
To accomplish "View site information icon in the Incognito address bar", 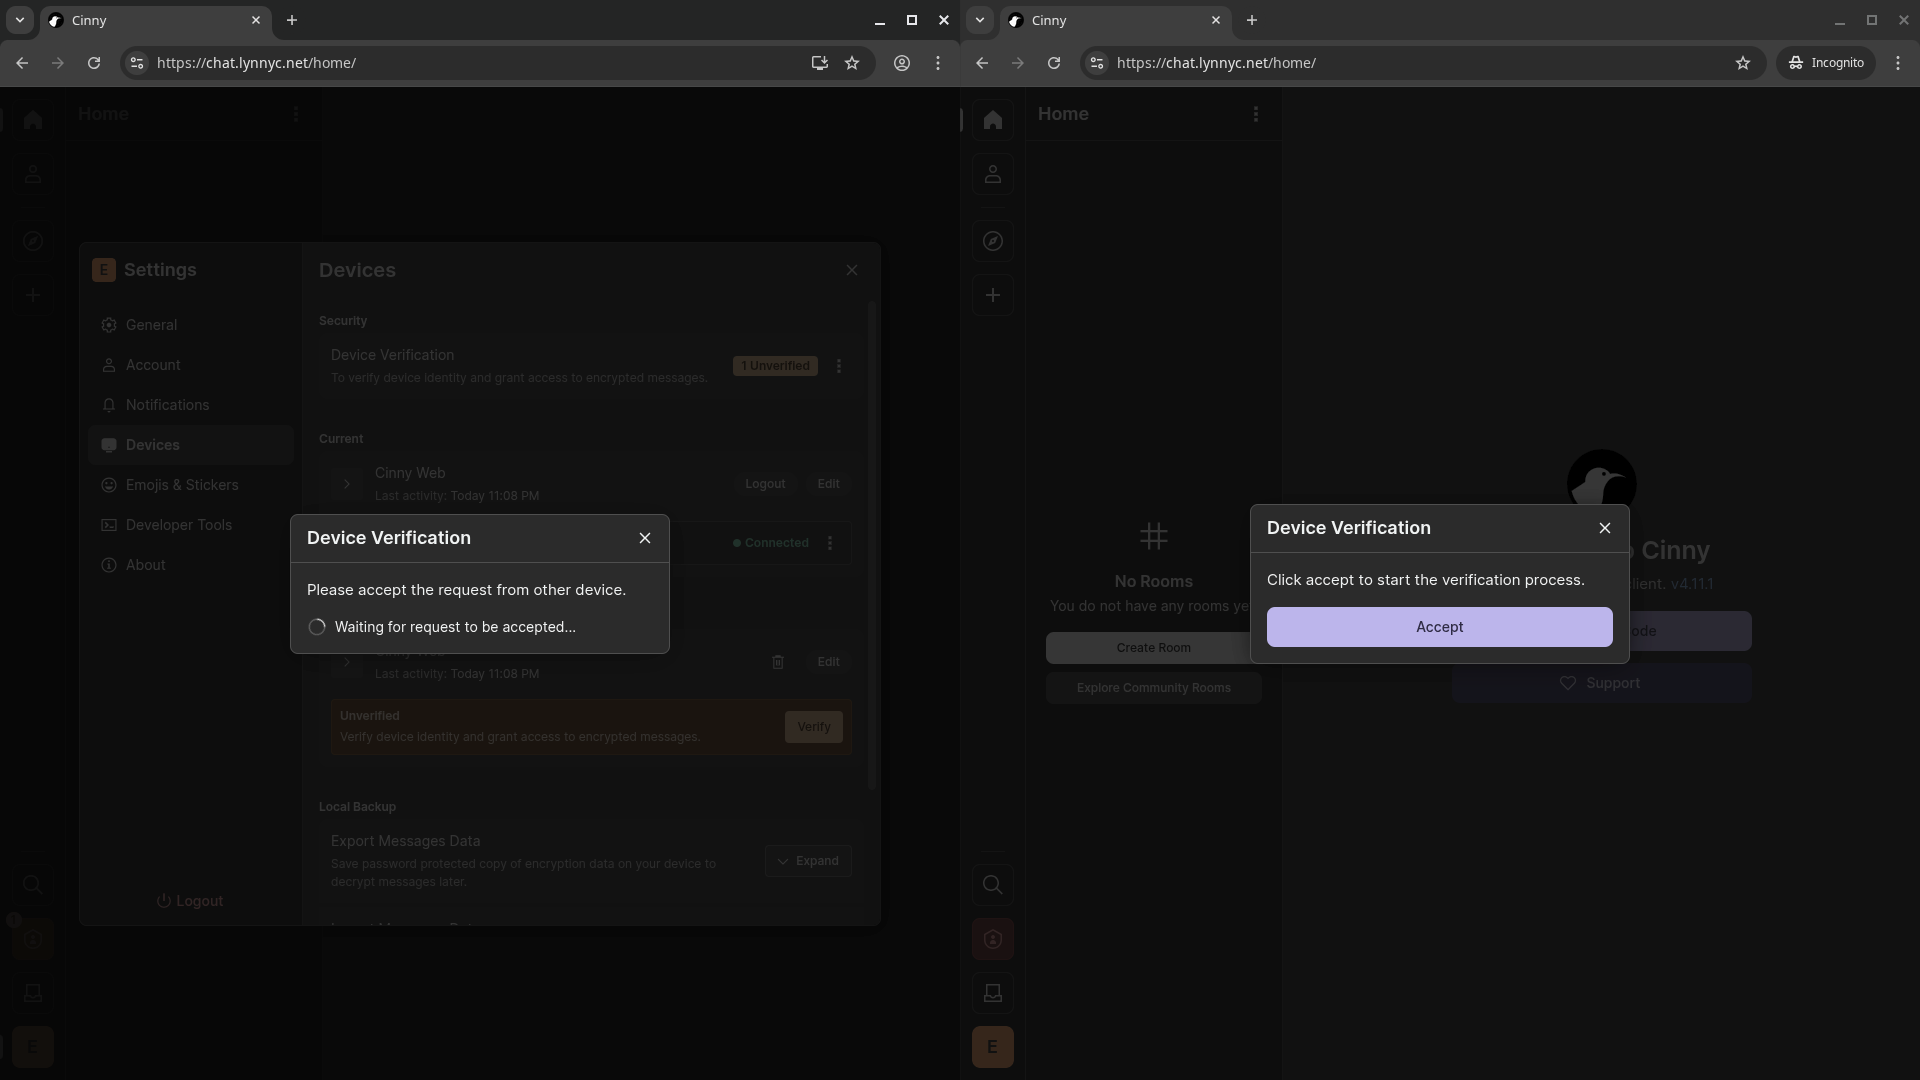I will click(x=1097, y=63).
